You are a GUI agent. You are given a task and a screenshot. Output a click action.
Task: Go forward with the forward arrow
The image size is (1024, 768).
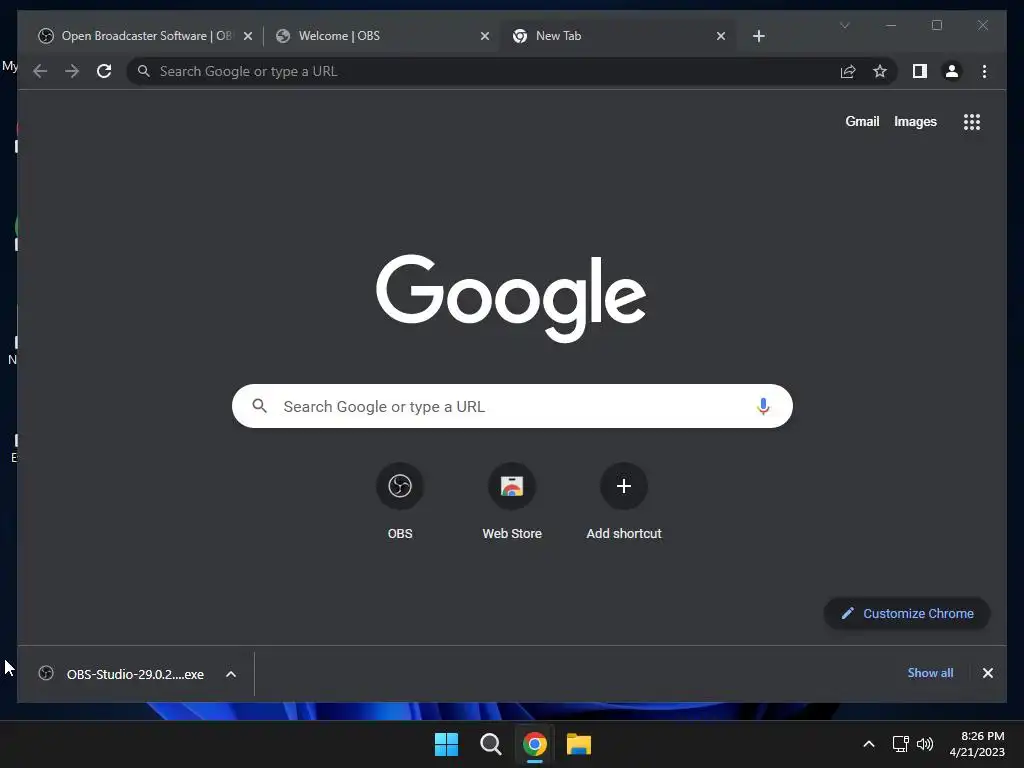click(x=72, y=71)
